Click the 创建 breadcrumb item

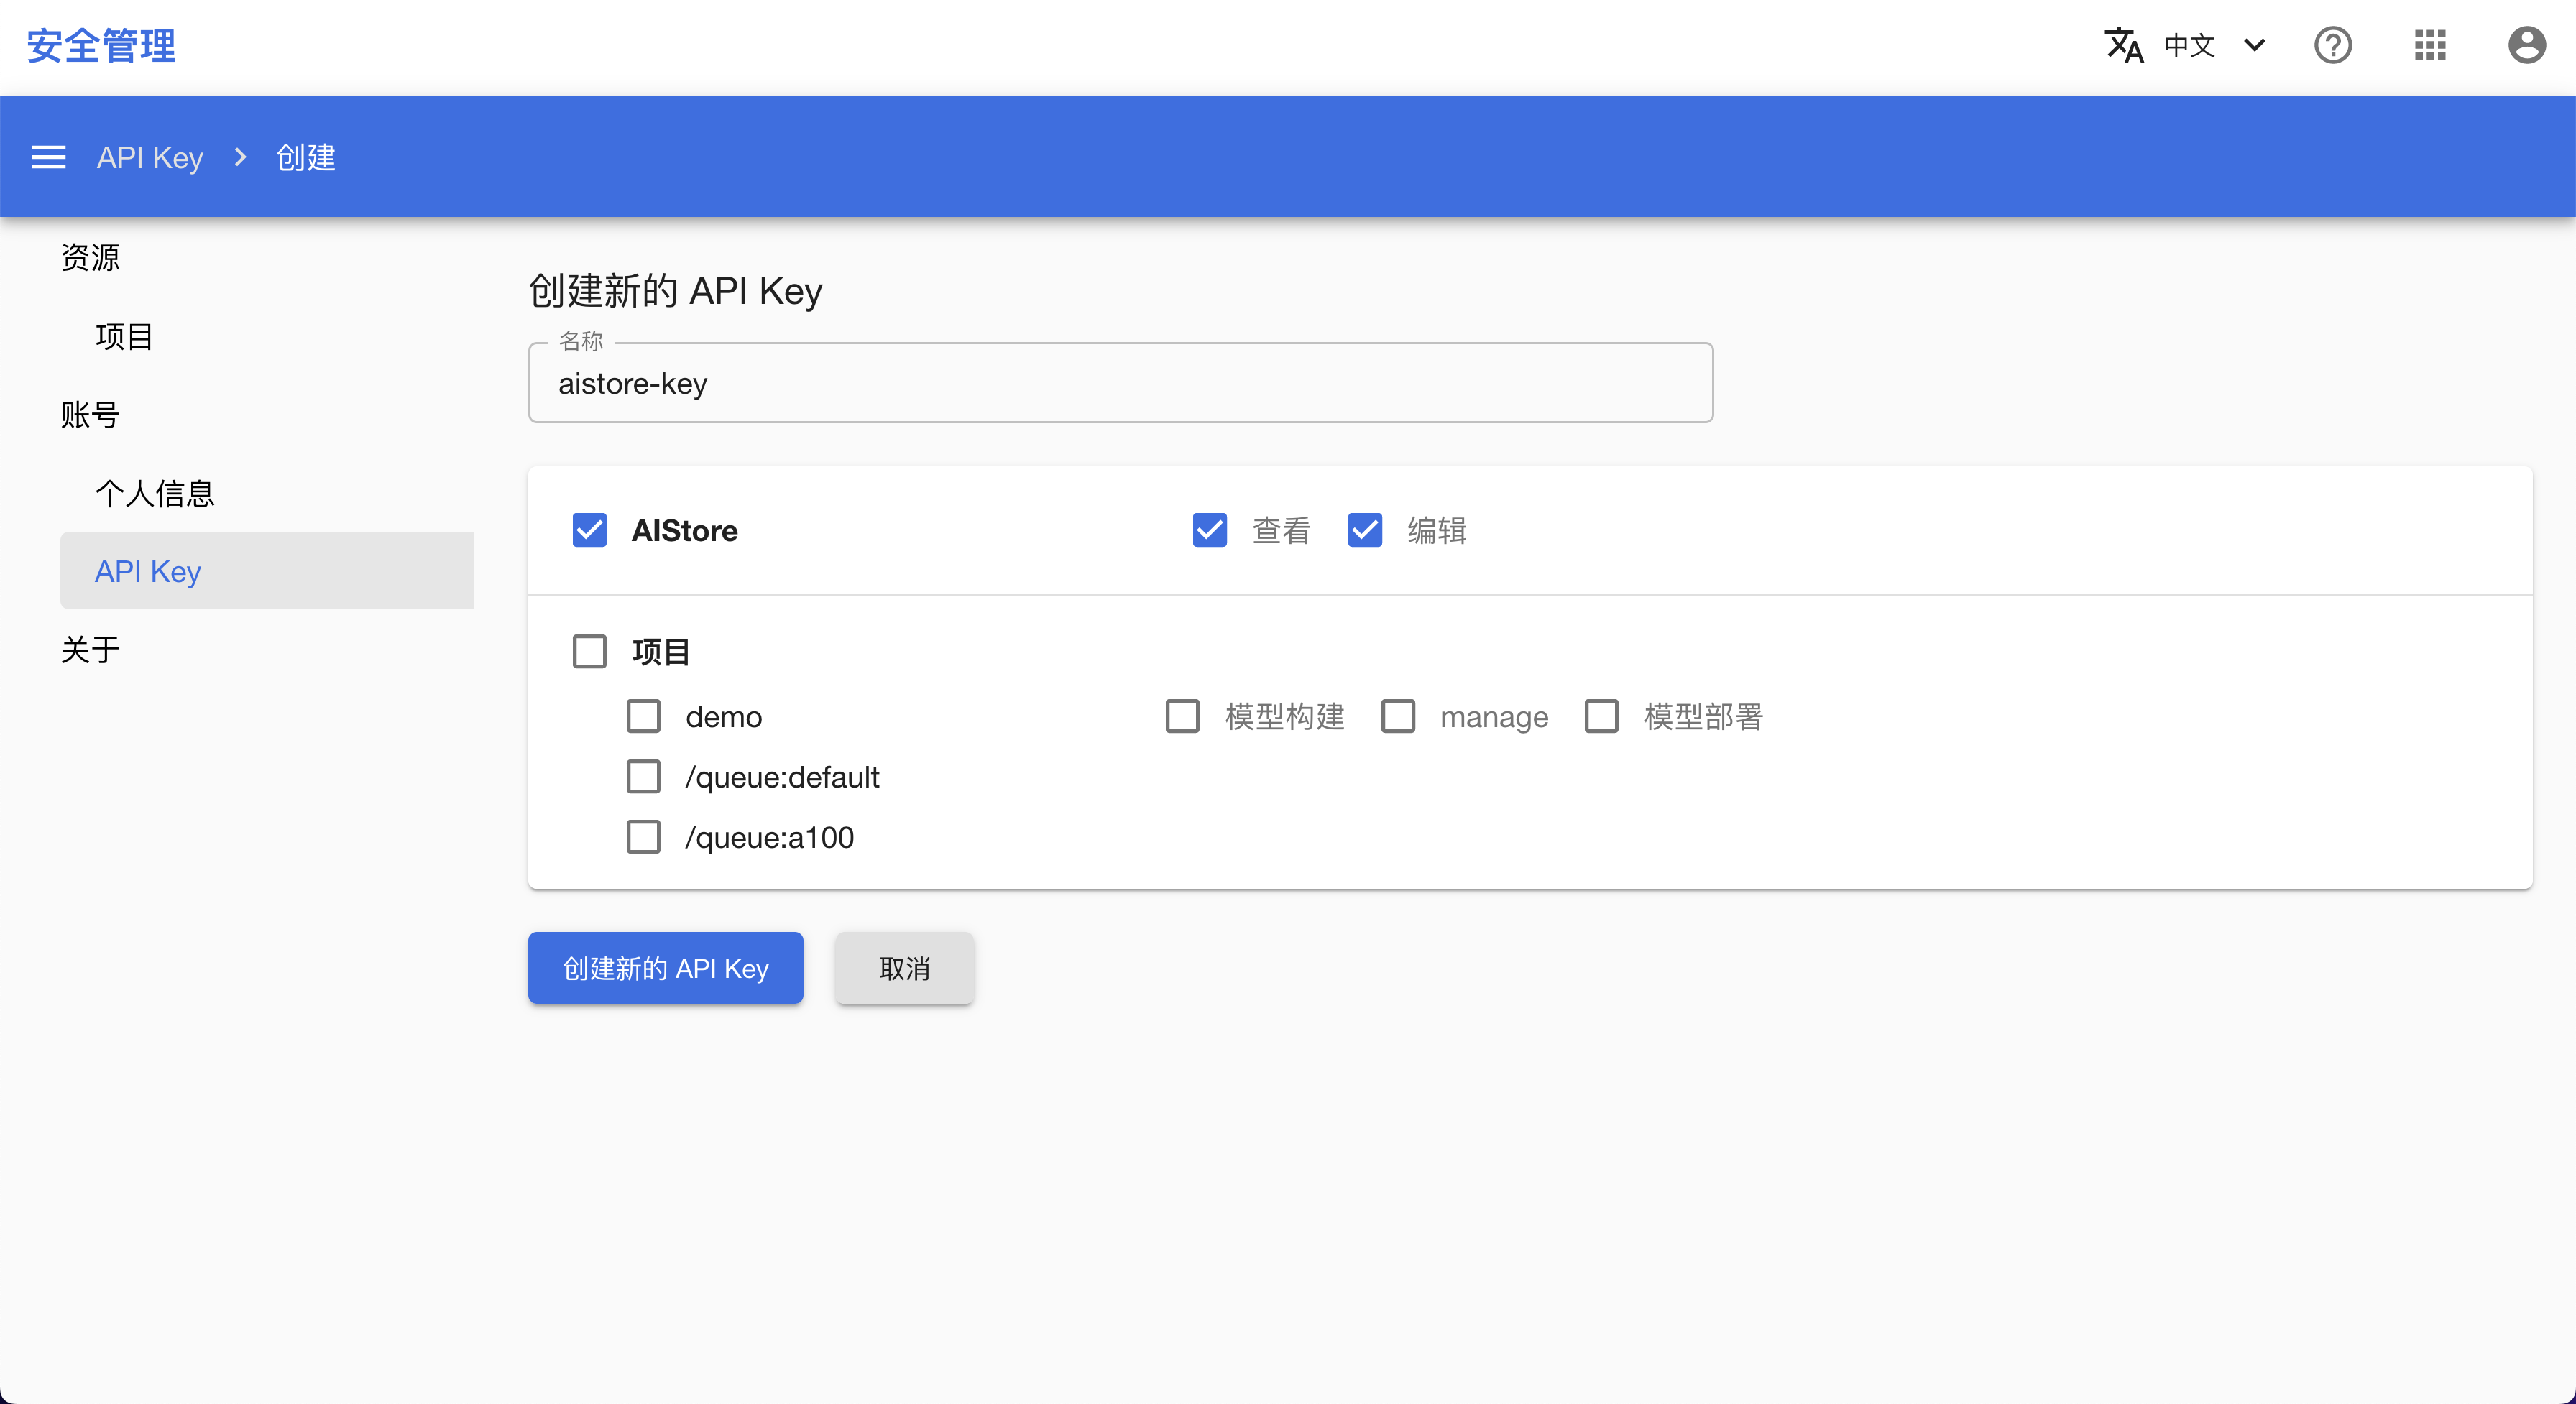click(x=306, y=157)
